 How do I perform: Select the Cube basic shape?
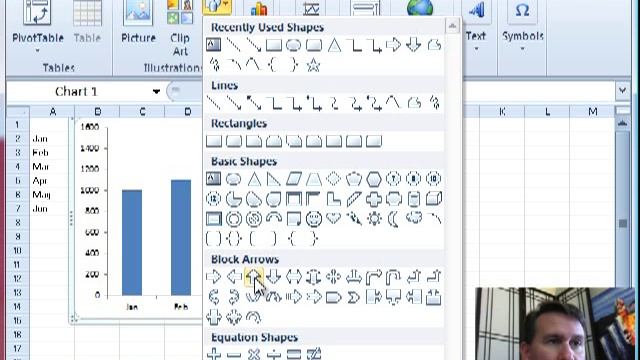coord(434,199)
